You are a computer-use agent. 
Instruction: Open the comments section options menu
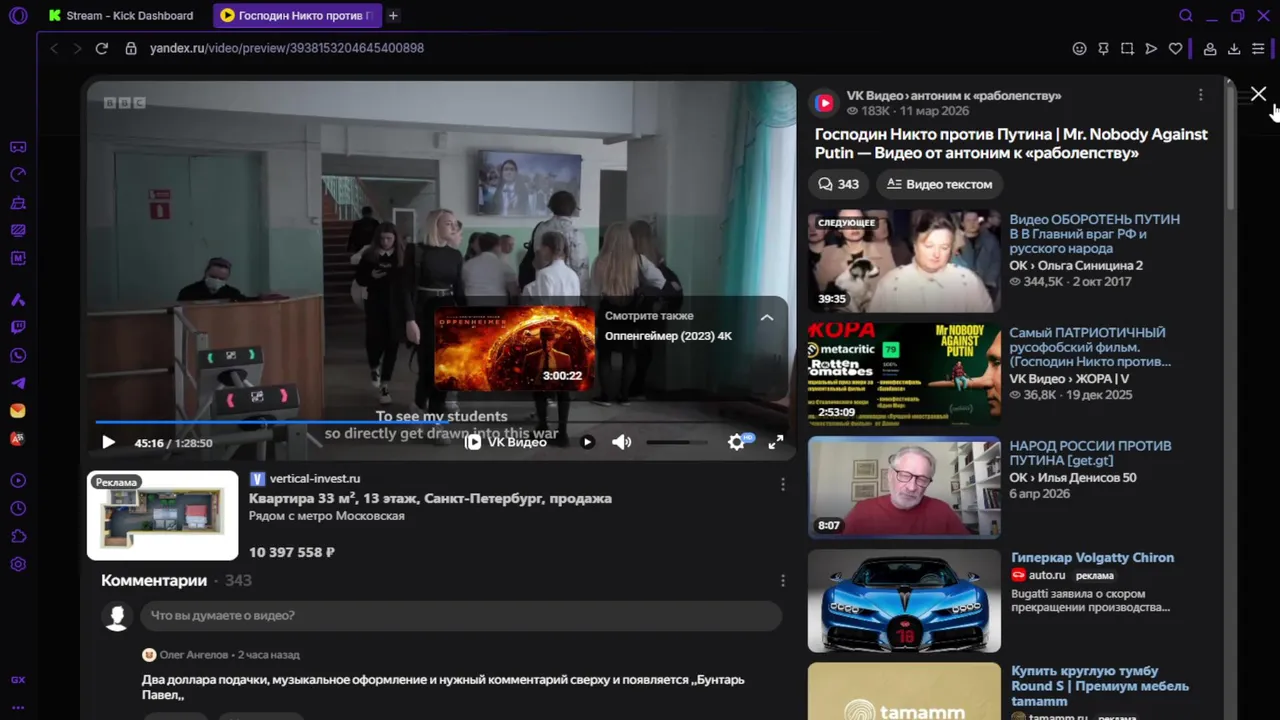[x=782, y=580]
